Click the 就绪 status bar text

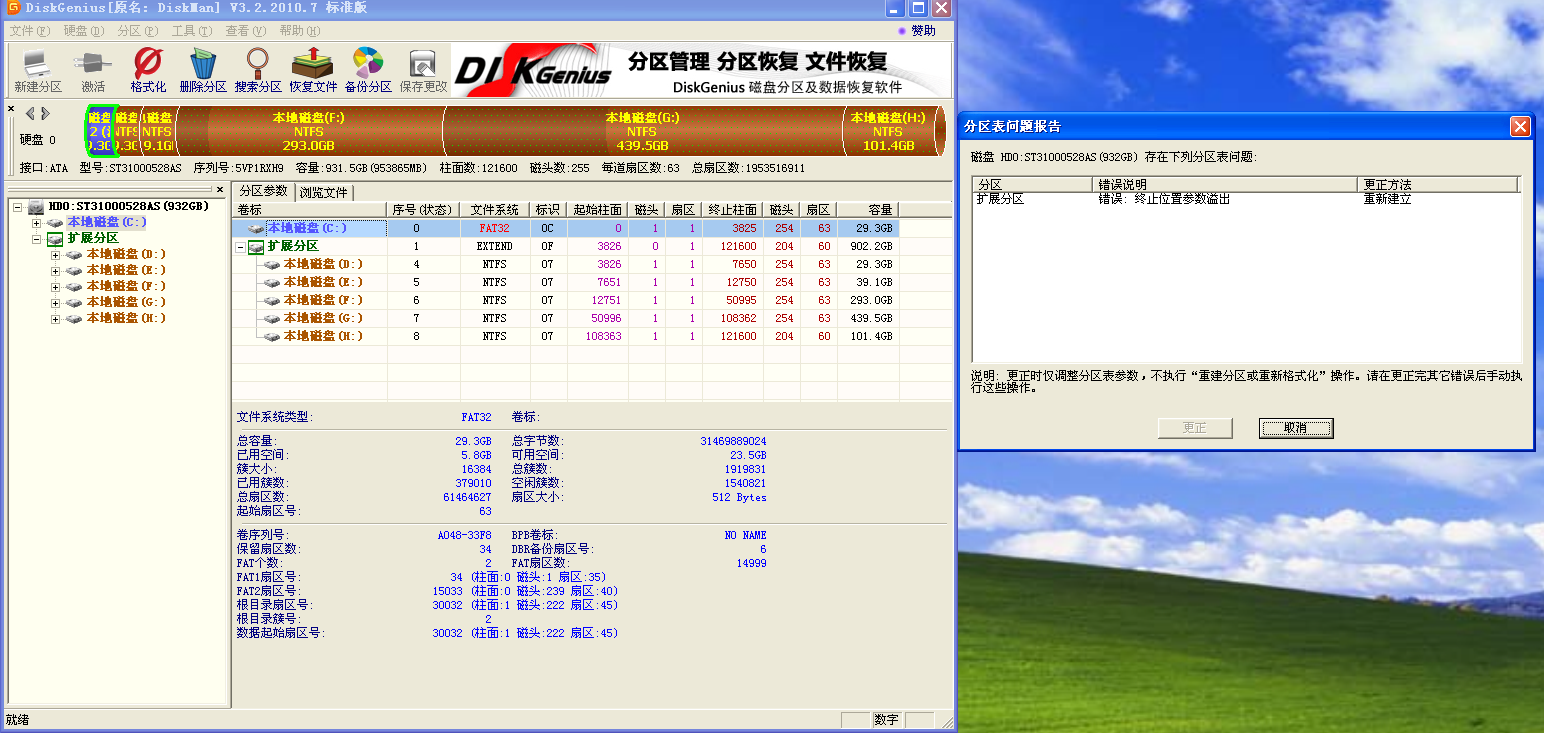point(18,719)
